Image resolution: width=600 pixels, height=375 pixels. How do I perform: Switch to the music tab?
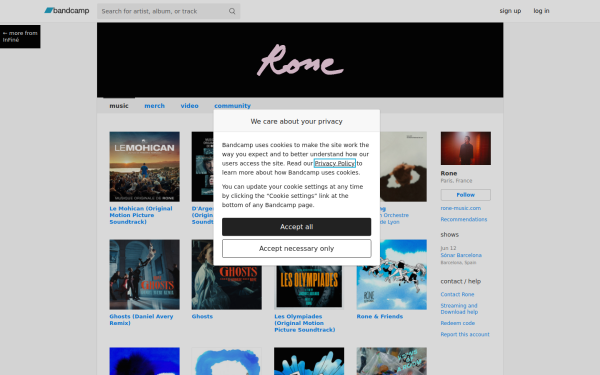pos(119,106)
